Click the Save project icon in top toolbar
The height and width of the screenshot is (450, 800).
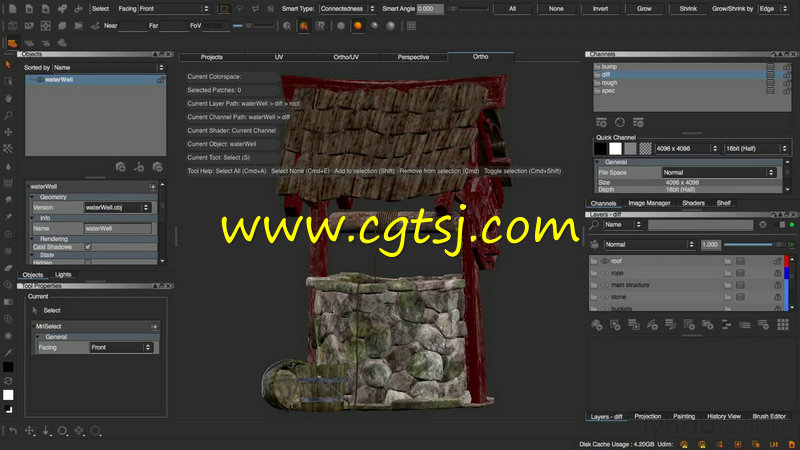tap(45, 9)
